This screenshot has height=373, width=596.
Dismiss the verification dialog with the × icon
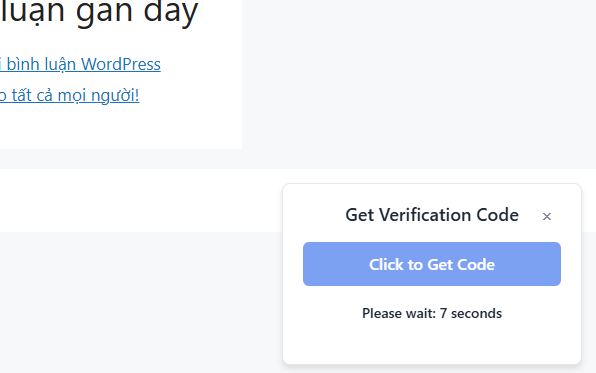pos(547,216)
